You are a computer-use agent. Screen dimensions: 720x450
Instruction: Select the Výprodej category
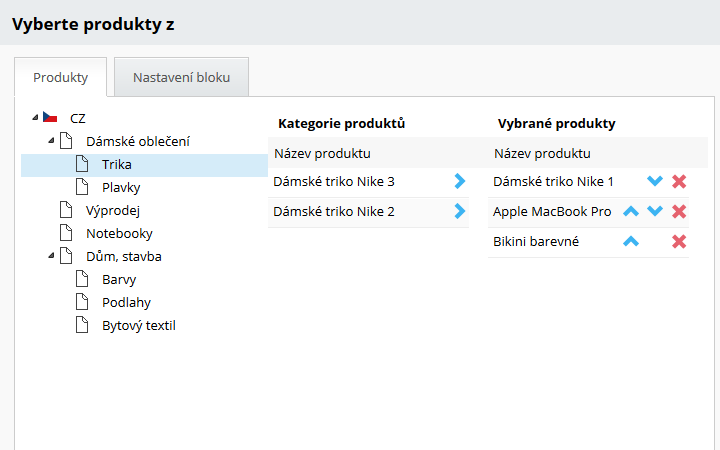(x=113, y=210)
